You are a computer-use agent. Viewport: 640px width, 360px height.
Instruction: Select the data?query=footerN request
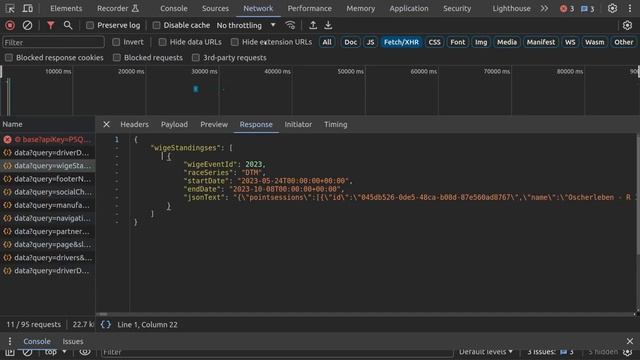coord(47,179)
